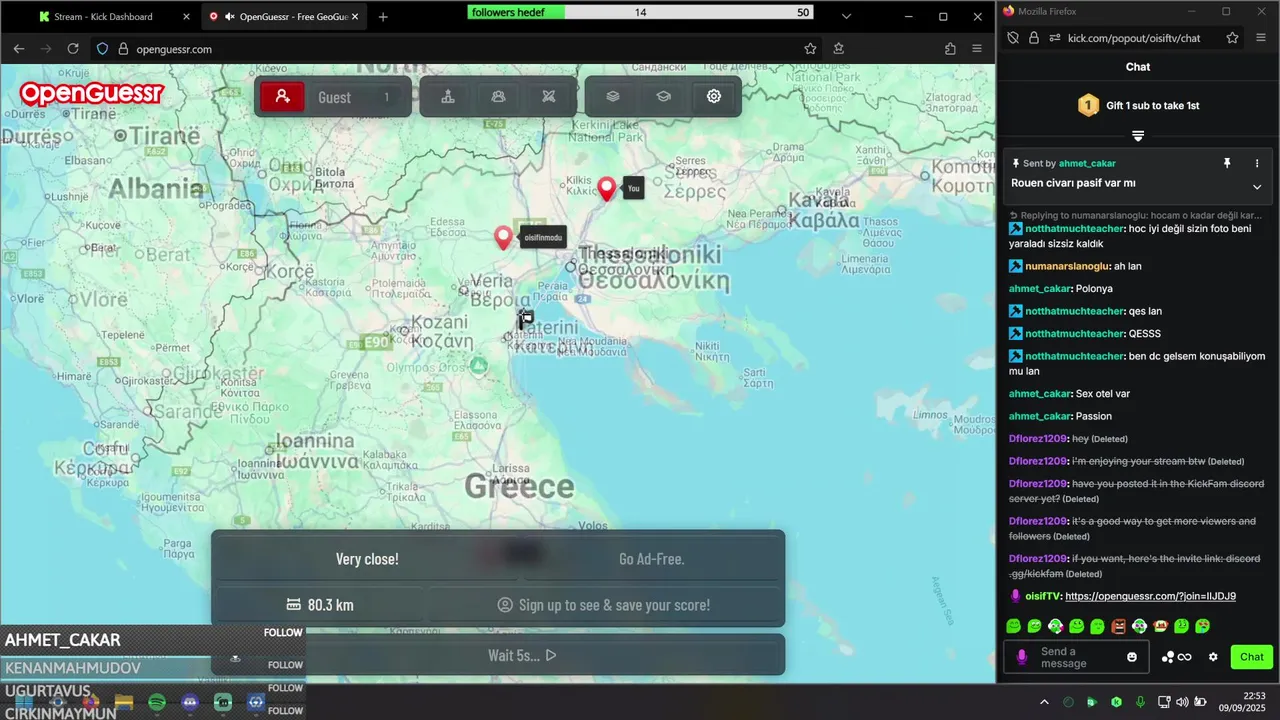
Task: Bookmark openguessr.com with the star icon
Action: [x=810, y=49]
